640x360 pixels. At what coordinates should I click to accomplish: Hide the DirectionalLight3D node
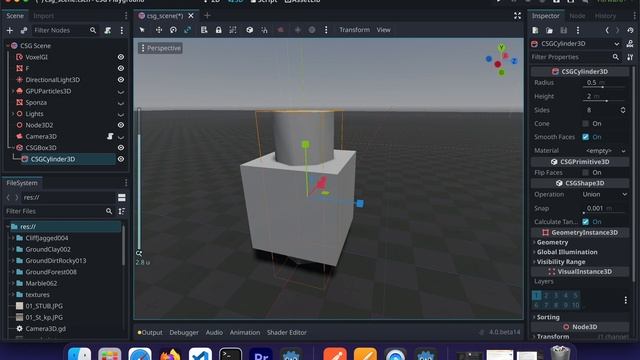(121, 80)
